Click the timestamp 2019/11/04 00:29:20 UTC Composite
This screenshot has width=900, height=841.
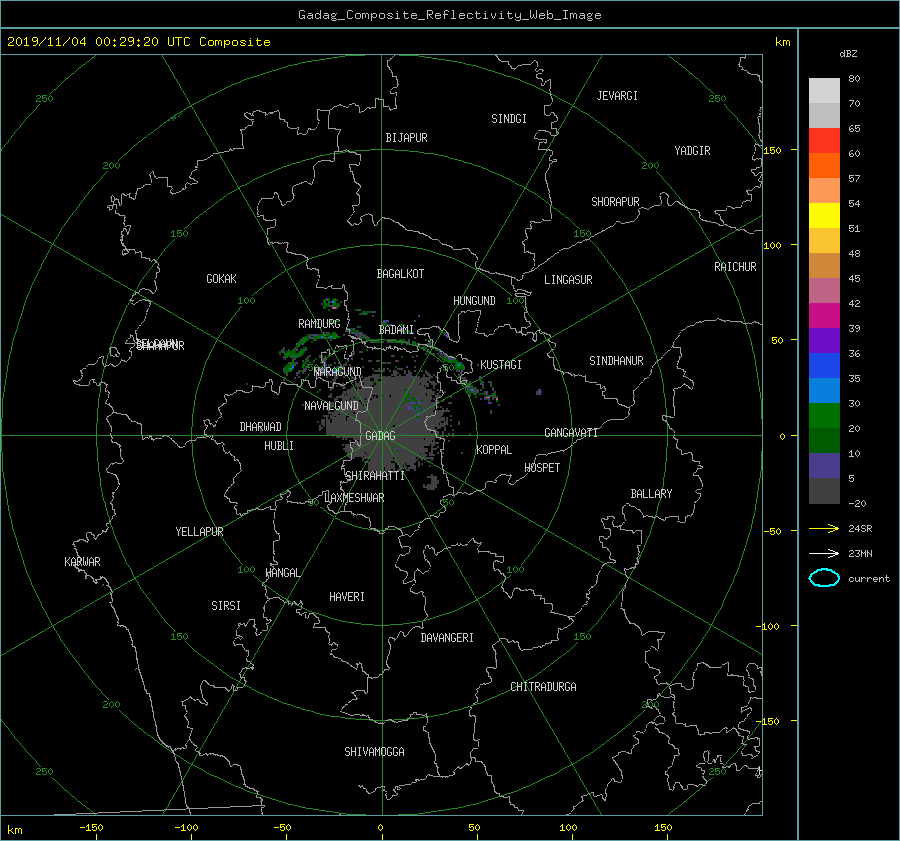click(138, 42)
